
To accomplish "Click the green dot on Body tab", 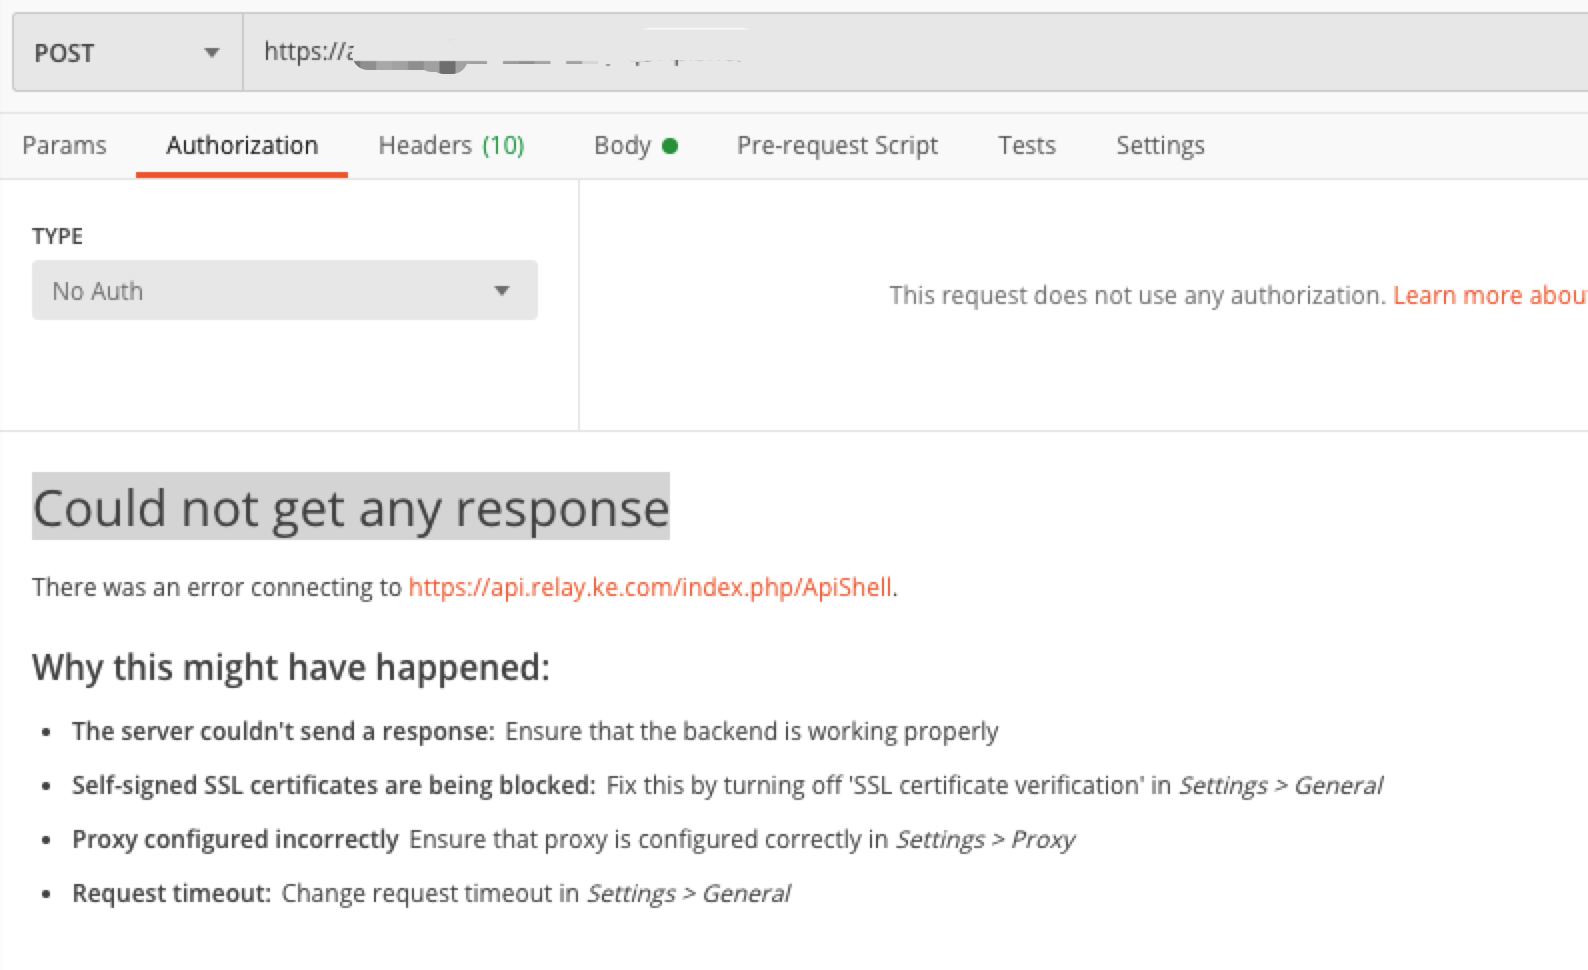I will point(670,146).
